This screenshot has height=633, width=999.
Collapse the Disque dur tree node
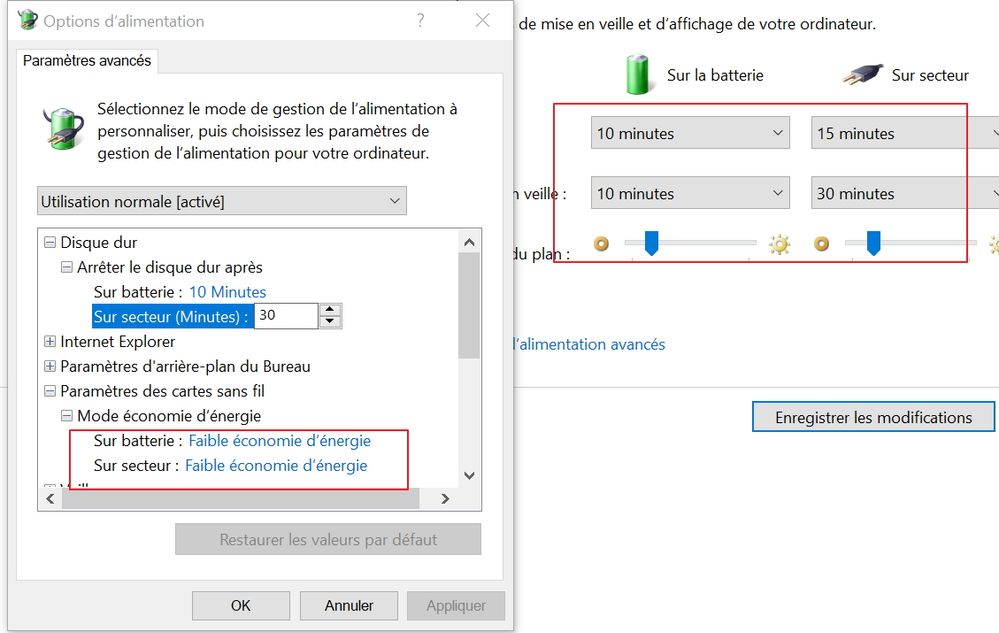[50, 242]
